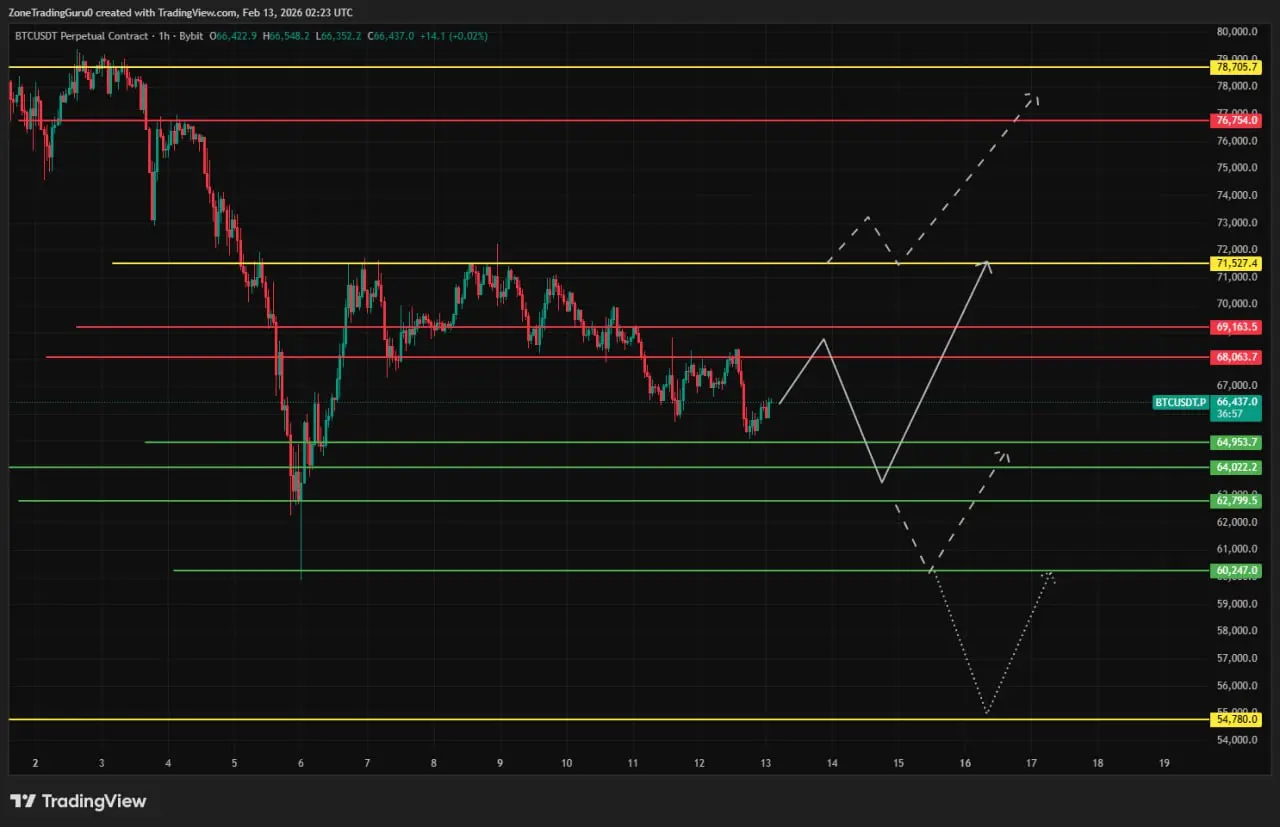Click the BTCUSDT.P symbol tag on price scale
1280x827 pixels.
point(1180,402)
